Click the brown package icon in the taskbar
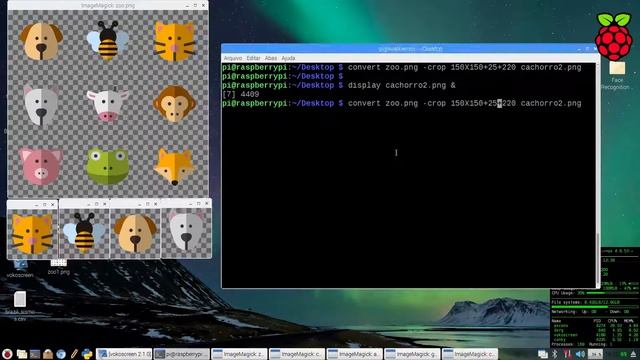Image resolution: width=640 pixels, height=360 pixels. click(48, 354)
